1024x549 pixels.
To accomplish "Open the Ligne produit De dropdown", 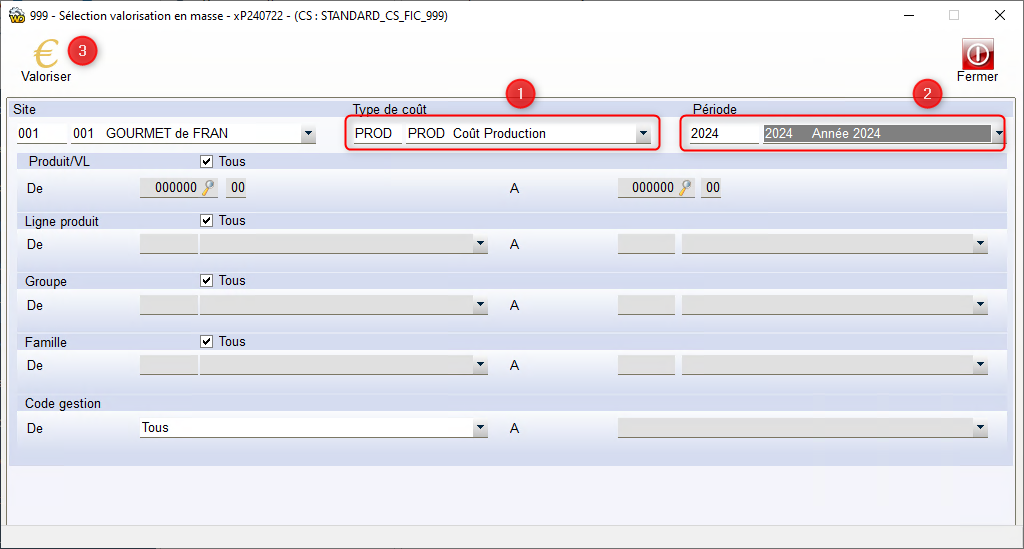I will coord(480,244).
